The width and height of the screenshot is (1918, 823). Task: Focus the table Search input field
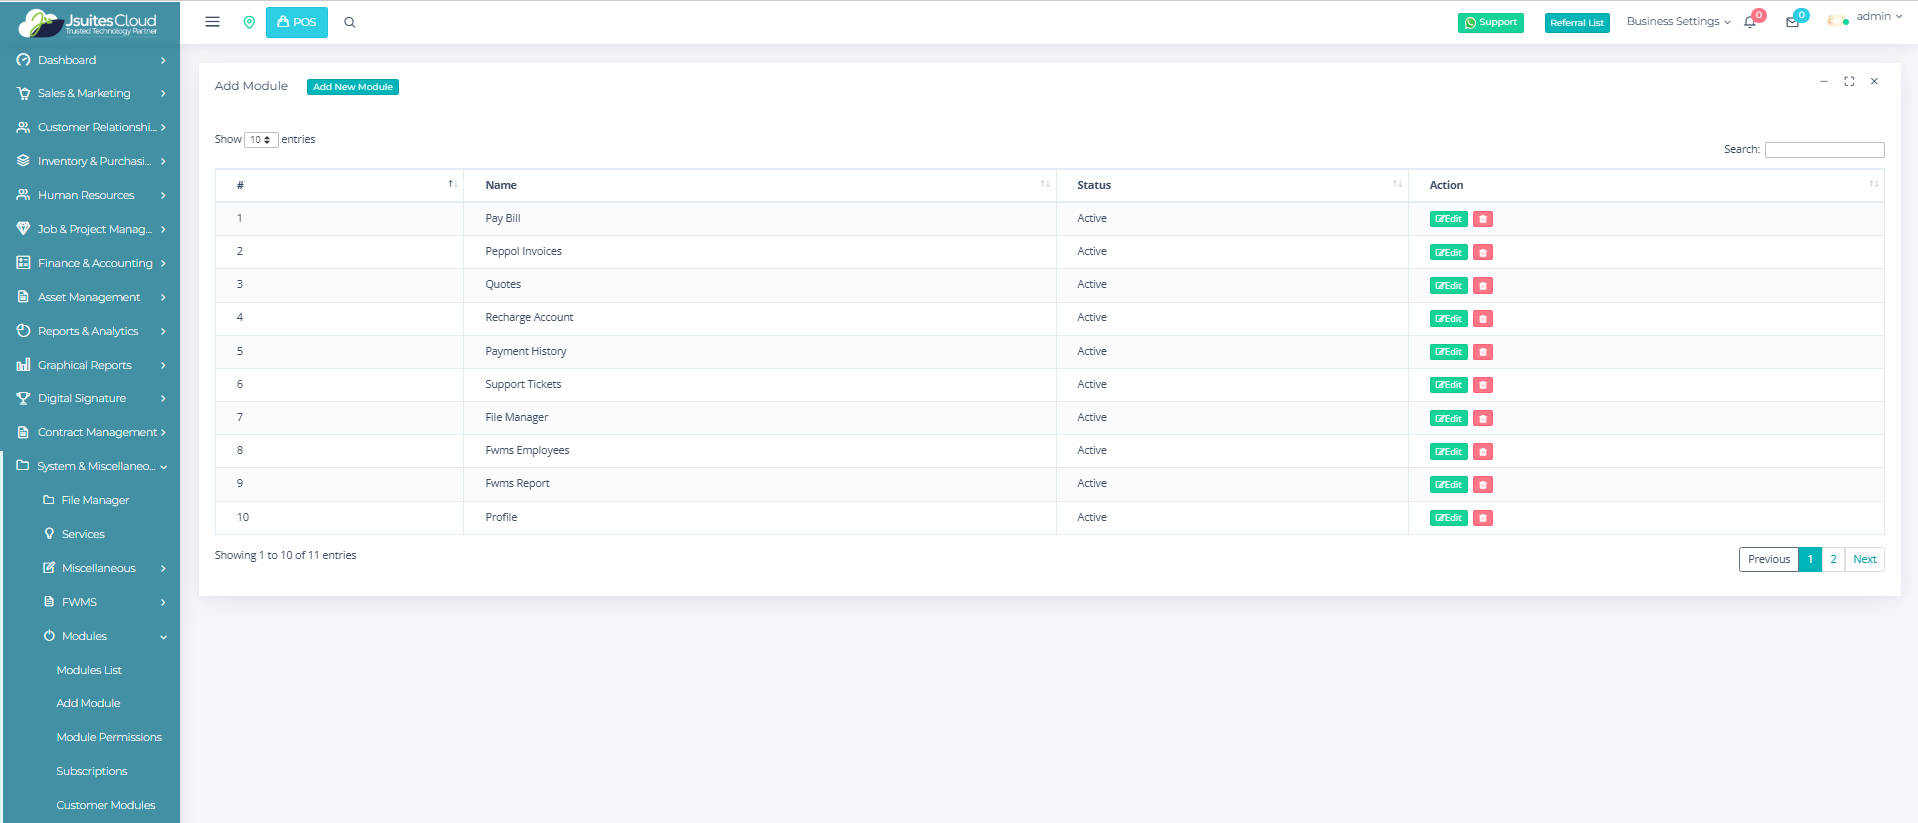[1824, 150]
